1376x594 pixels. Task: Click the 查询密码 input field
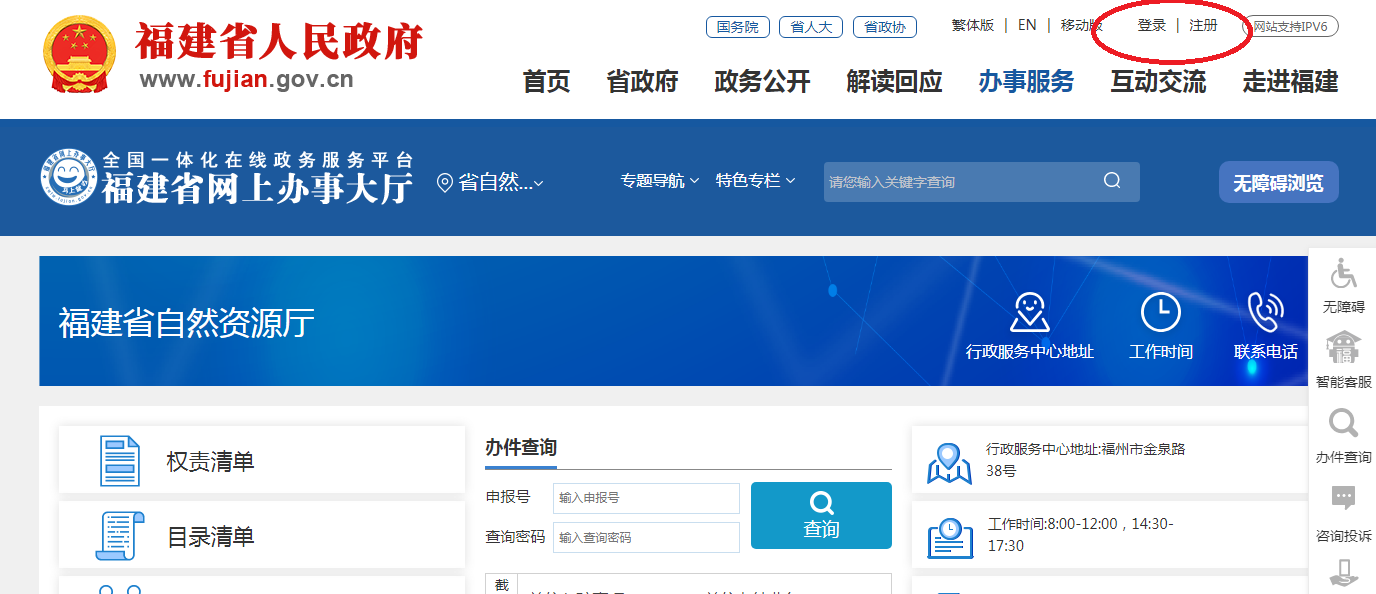[646, 537]
